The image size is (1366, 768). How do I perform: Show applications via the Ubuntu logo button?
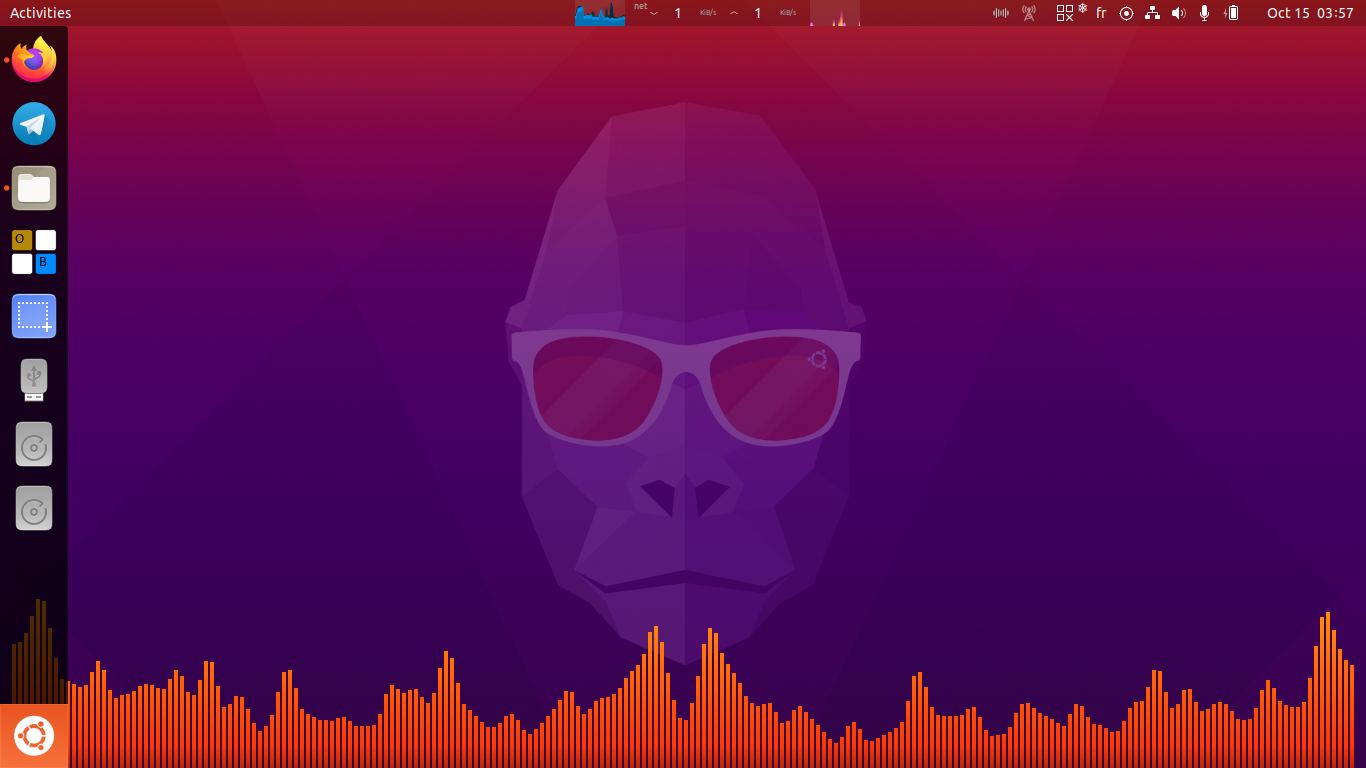34,736
